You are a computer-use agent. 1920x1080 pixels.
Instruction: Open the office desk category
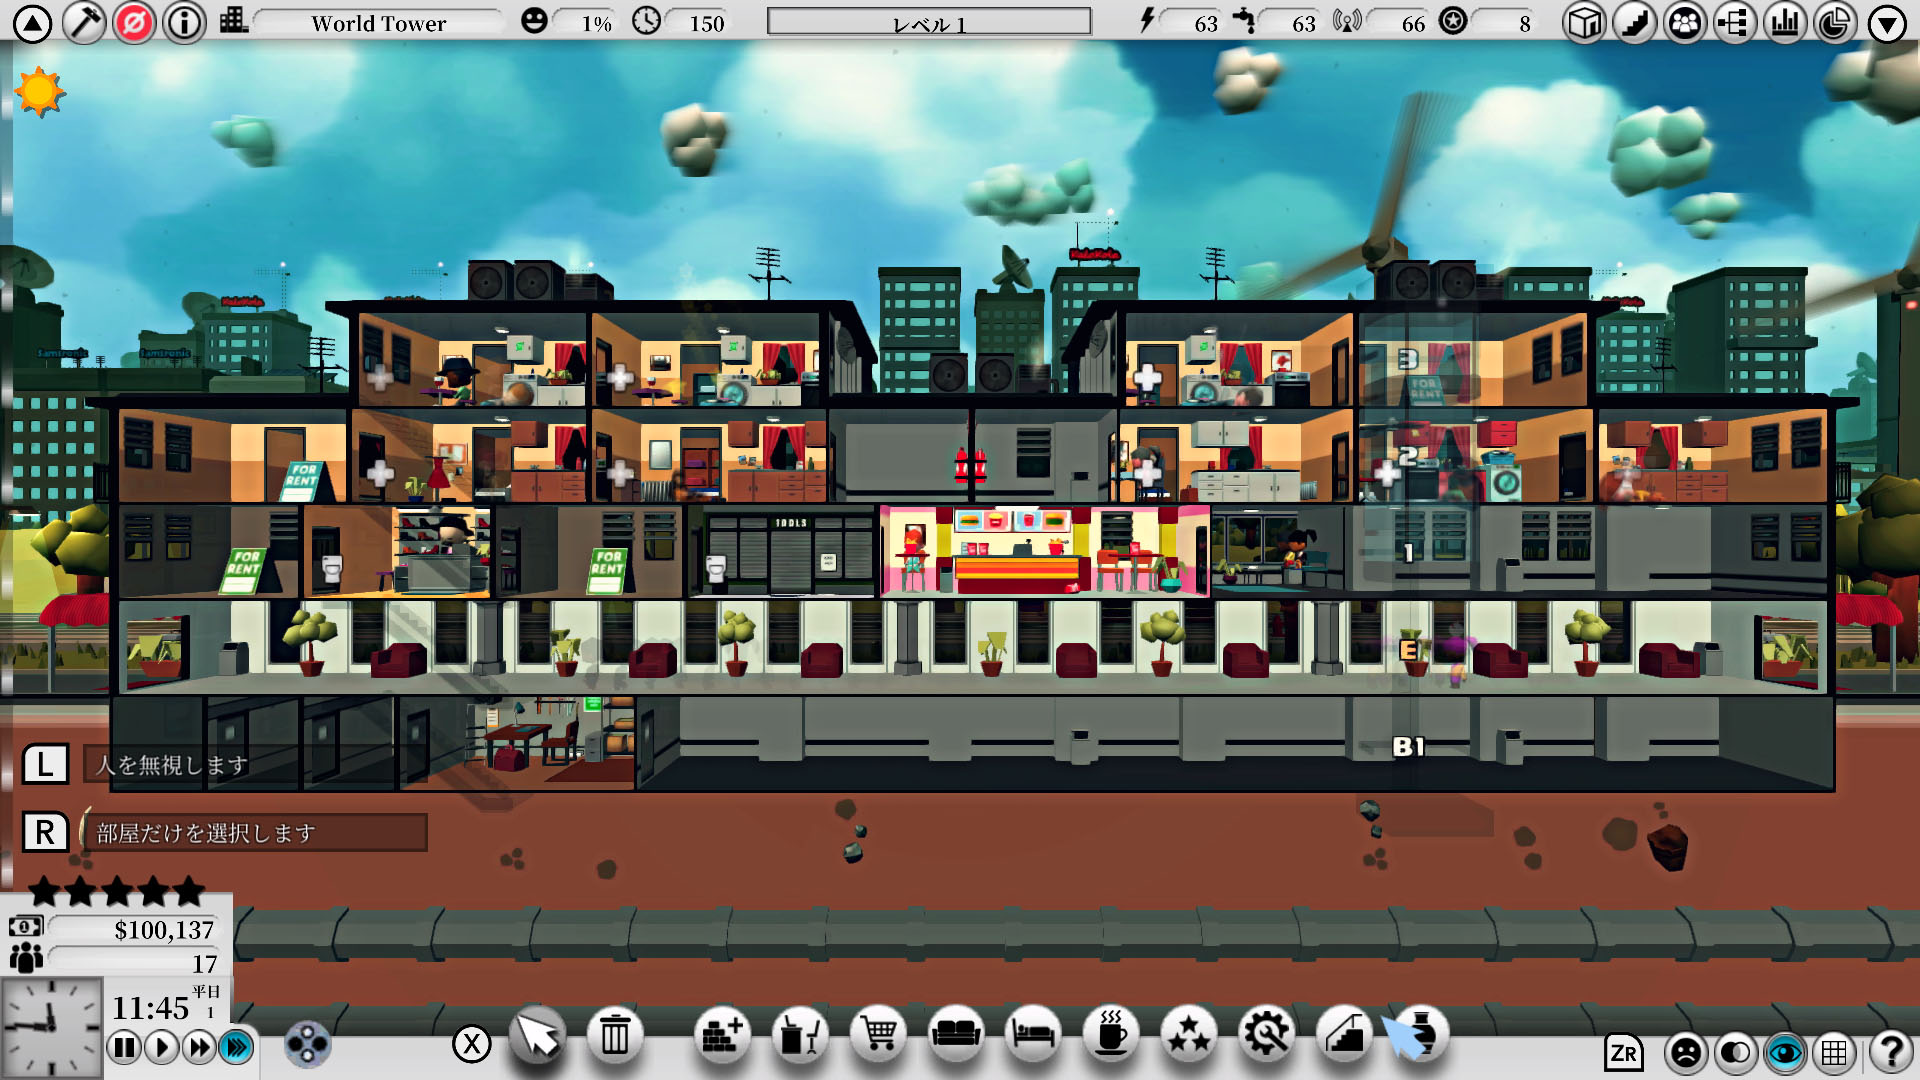pyautogui.click(x=799, y=1036)
